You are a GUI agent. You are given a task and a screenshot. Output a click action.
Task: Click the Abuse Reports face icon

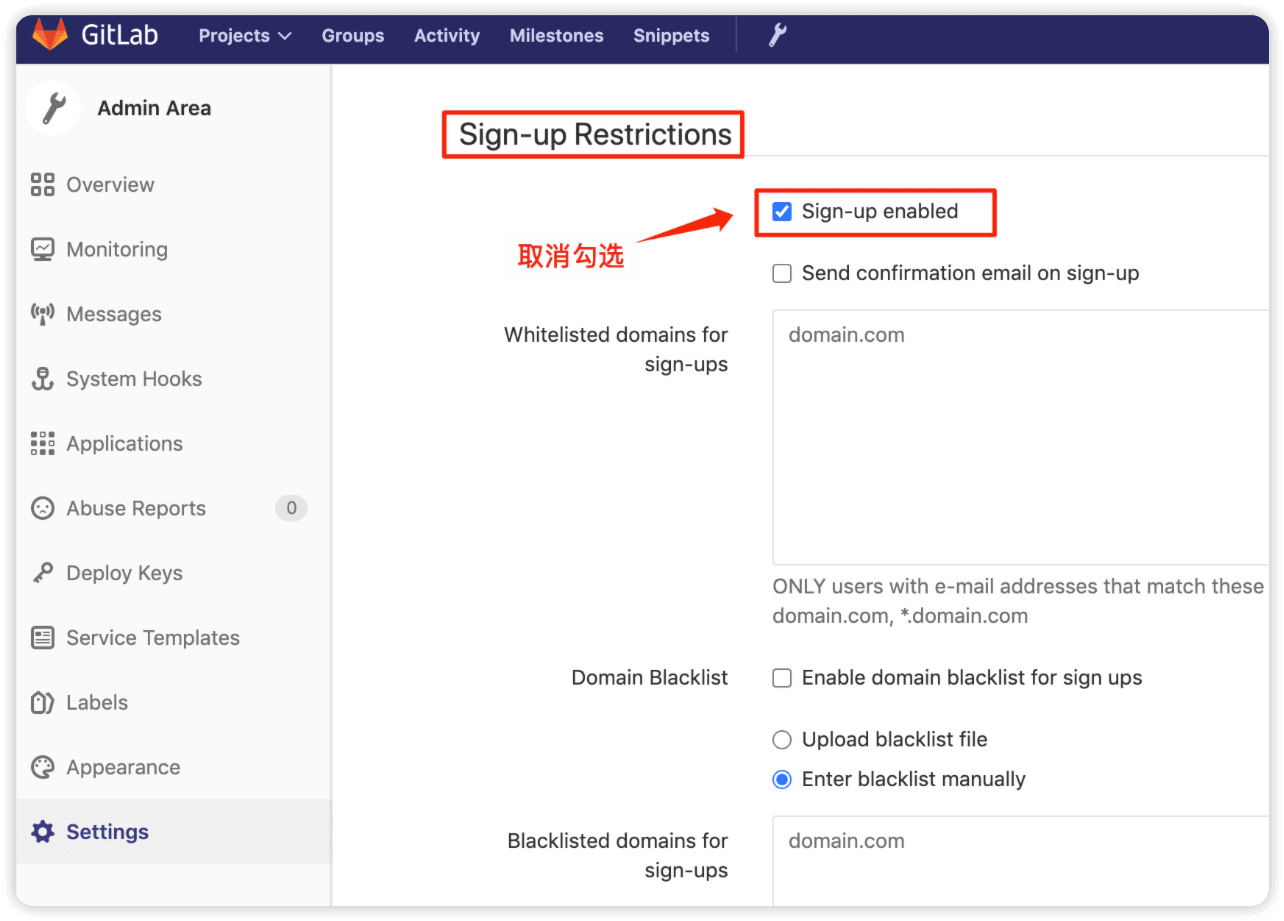[x=42, y=508]
